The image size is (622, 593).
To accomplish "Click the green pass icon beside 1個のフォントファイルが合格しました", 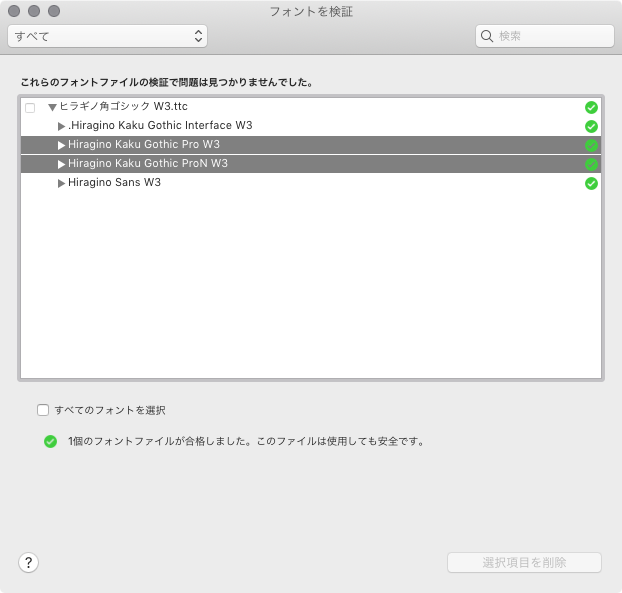I will click(50, 441).
